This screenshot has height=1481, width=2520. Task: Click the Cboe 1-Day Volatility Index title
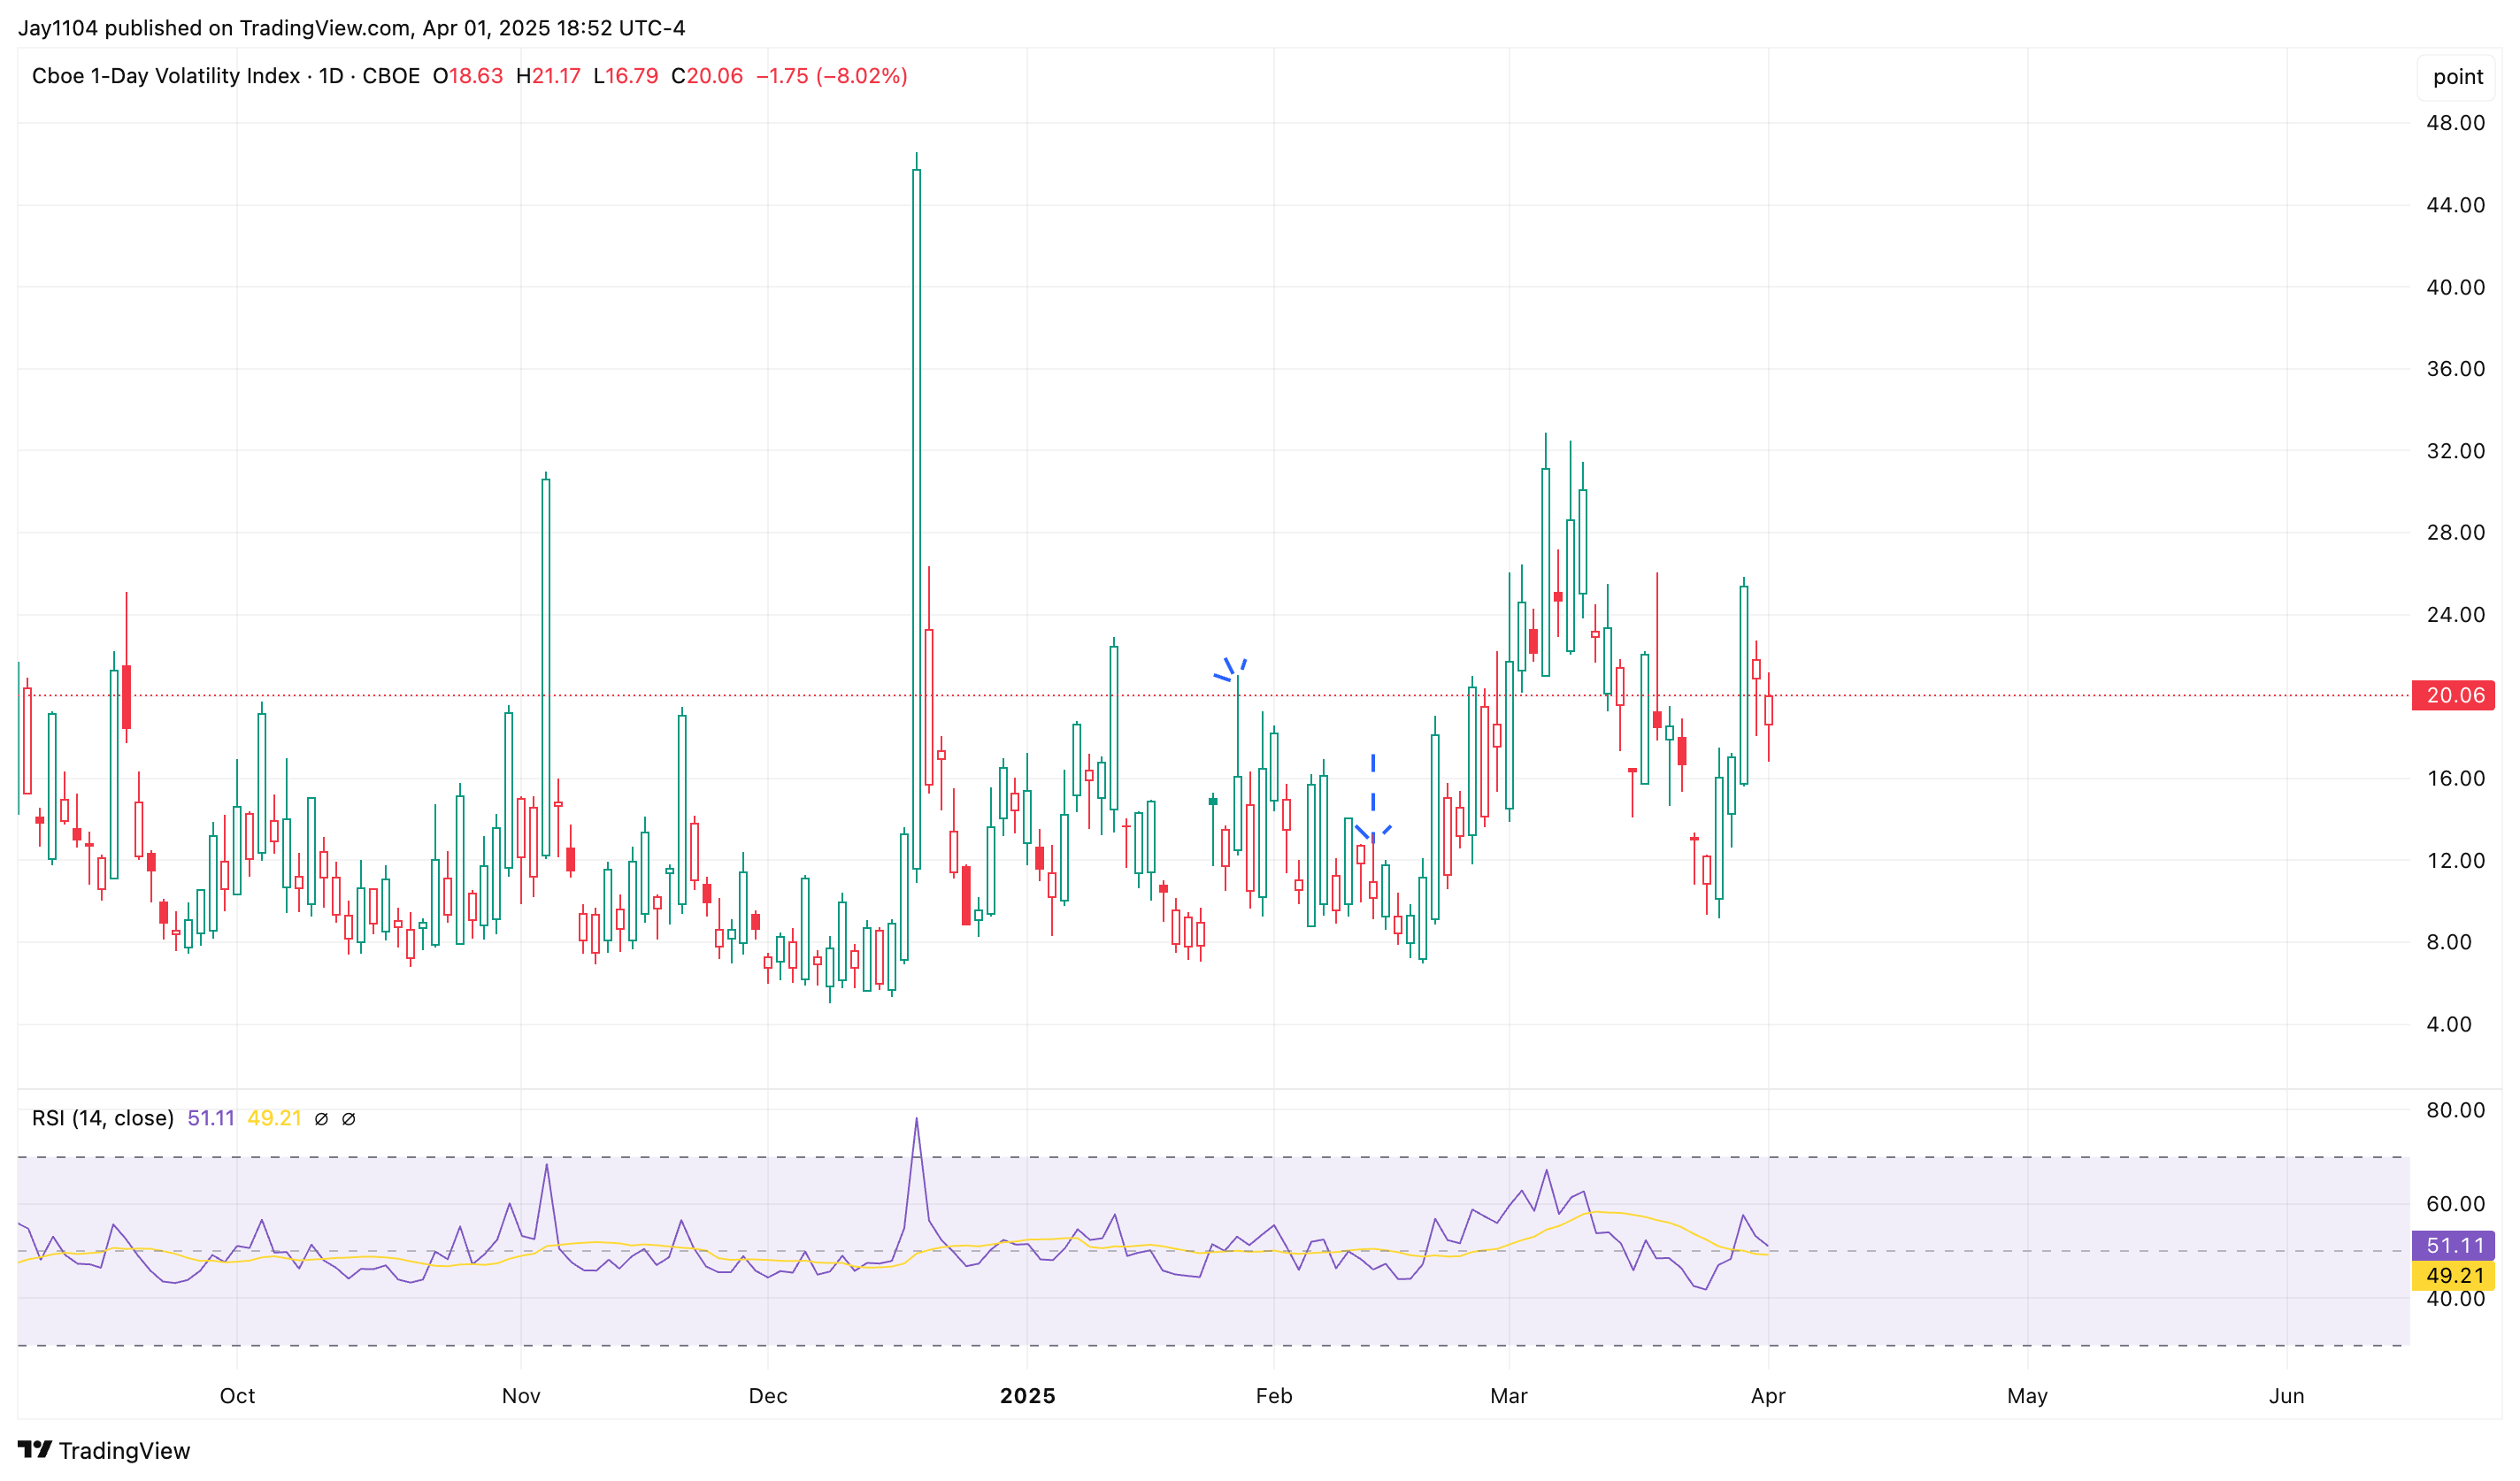coord(165,76)
